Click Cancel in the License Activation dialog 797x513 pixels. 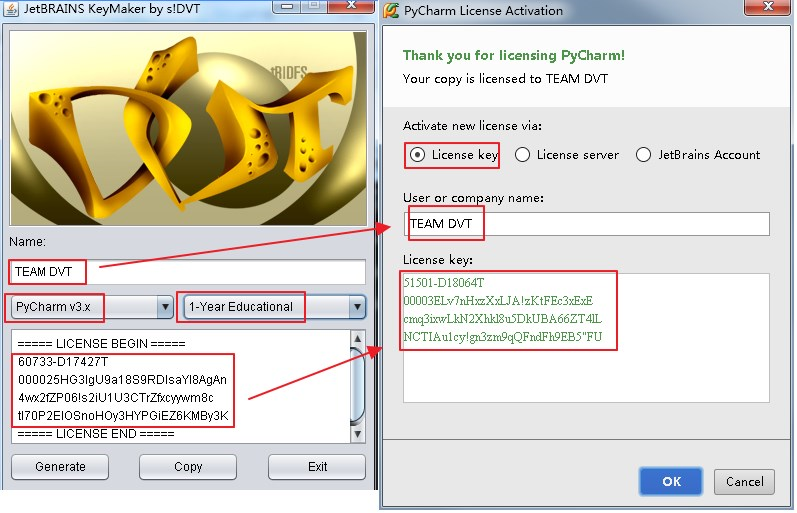(744, 481)
